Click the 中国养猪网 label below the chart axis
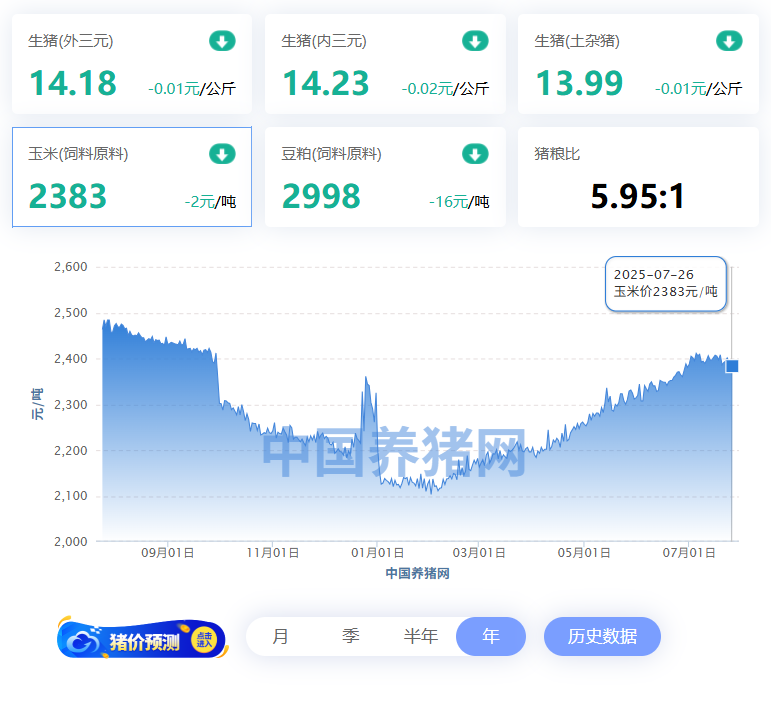The image size is (771, 702). click(x=417, y=573)
